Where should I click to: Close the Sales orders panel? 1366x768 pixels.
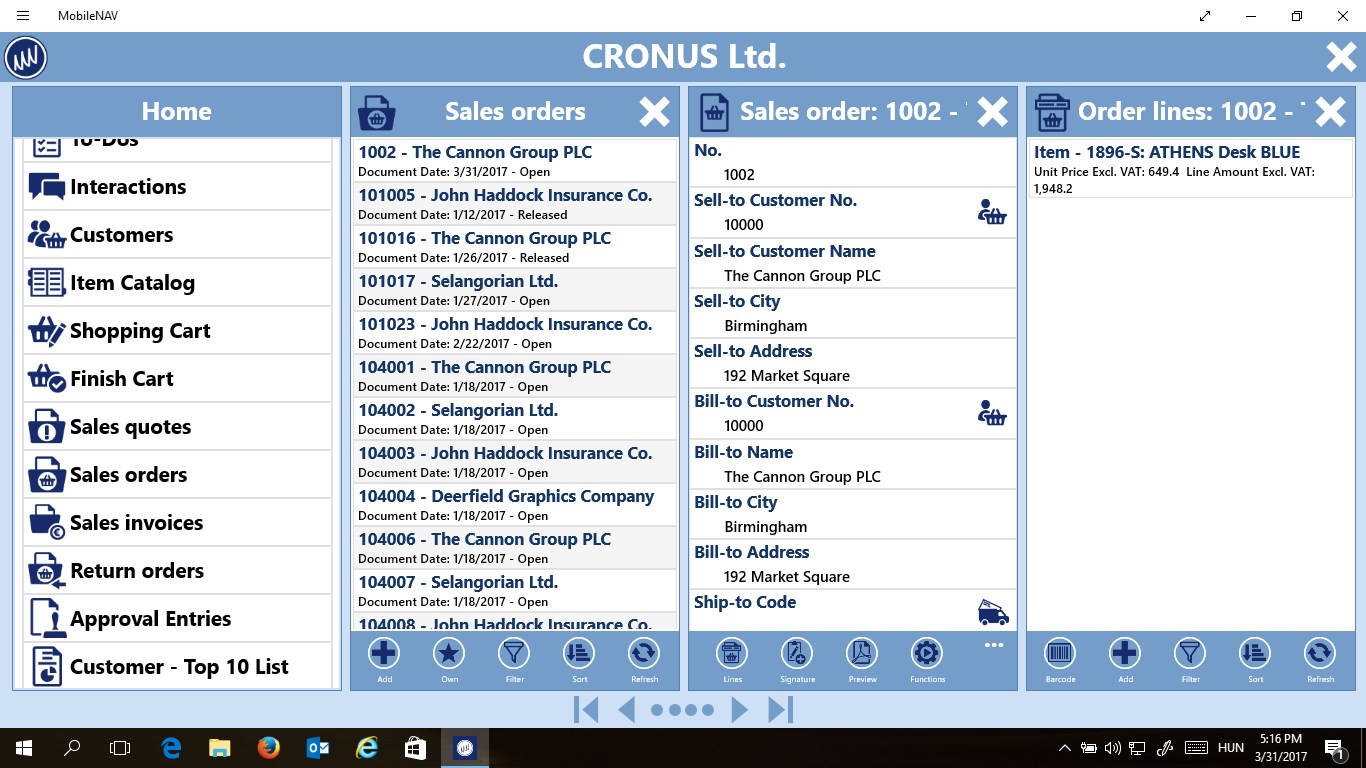click(x=654, y=112)
